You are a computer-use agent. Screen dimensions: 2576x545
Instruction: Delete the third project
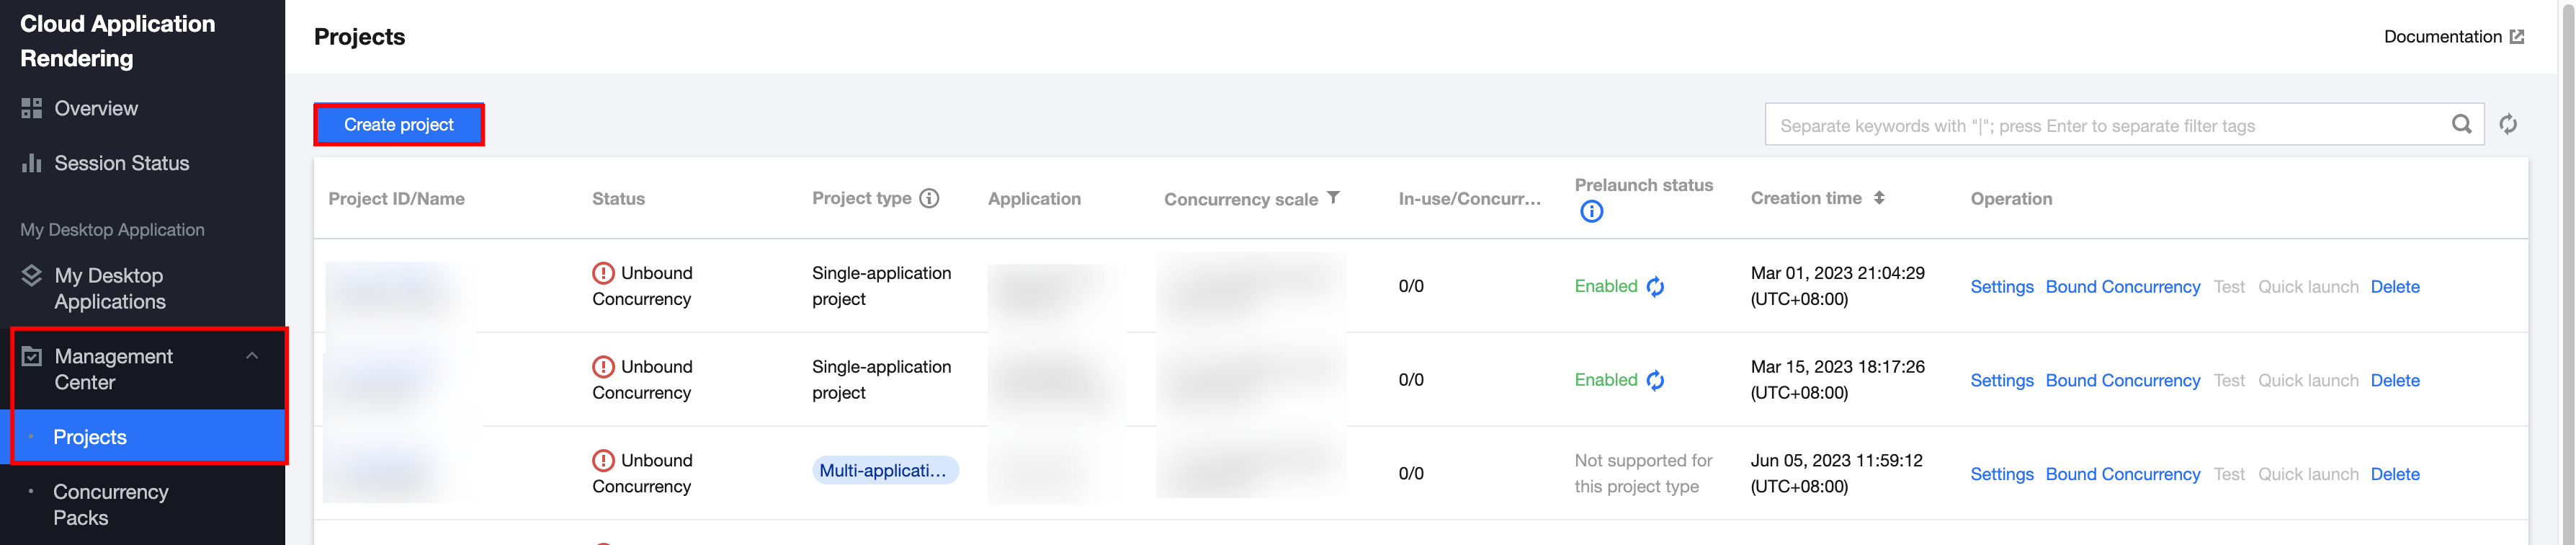[x=2394, y=474]
